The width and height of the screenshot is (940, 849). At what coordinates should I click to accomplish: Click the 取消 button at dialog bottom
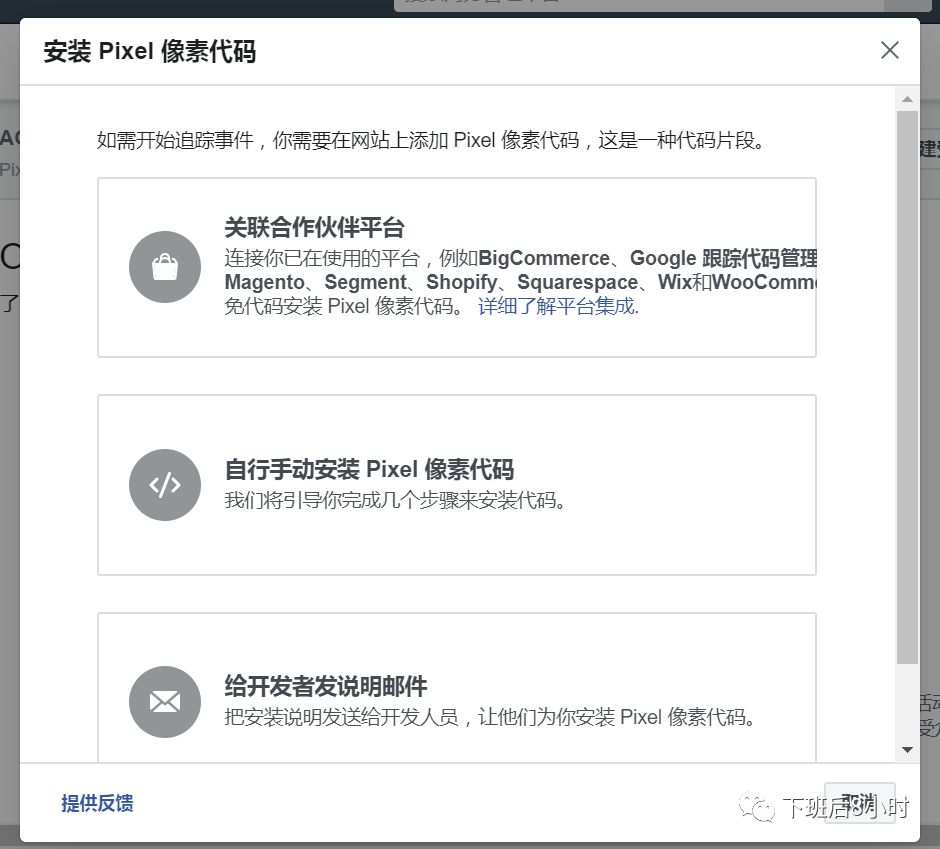pos(860,803)
